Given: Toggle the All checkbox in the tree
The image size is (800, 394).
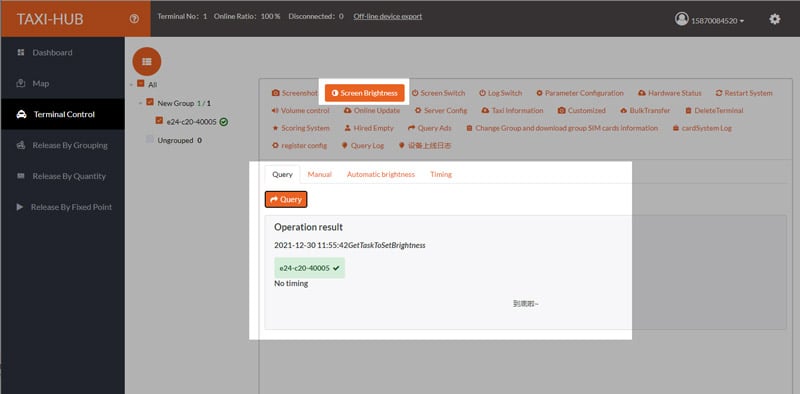Looking at the screenshot, I should coord(141,84).
